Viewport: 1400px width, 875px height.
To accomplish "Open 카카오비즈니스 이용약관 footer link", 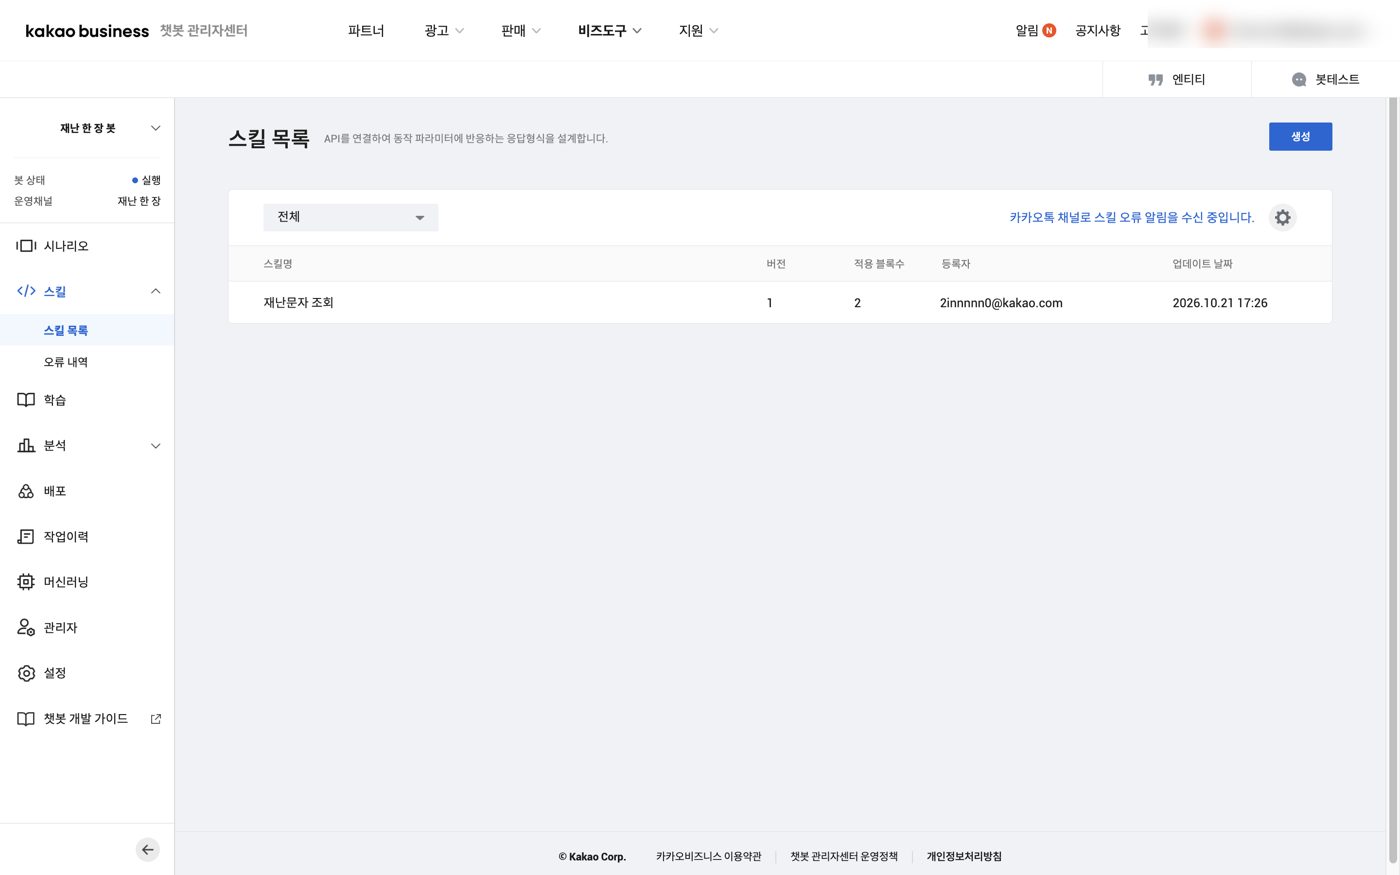I will point(709,857).
